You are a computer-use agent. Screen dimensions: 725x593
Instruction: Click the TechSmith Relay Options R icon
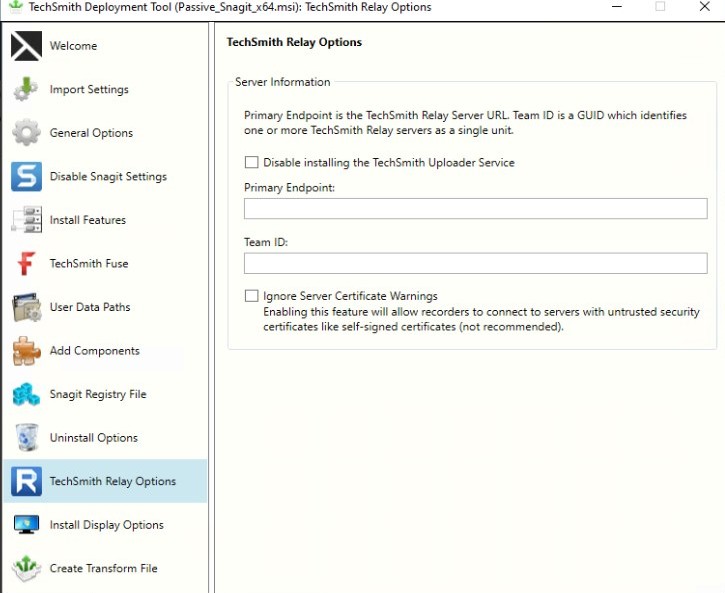[x=26, y=481]
